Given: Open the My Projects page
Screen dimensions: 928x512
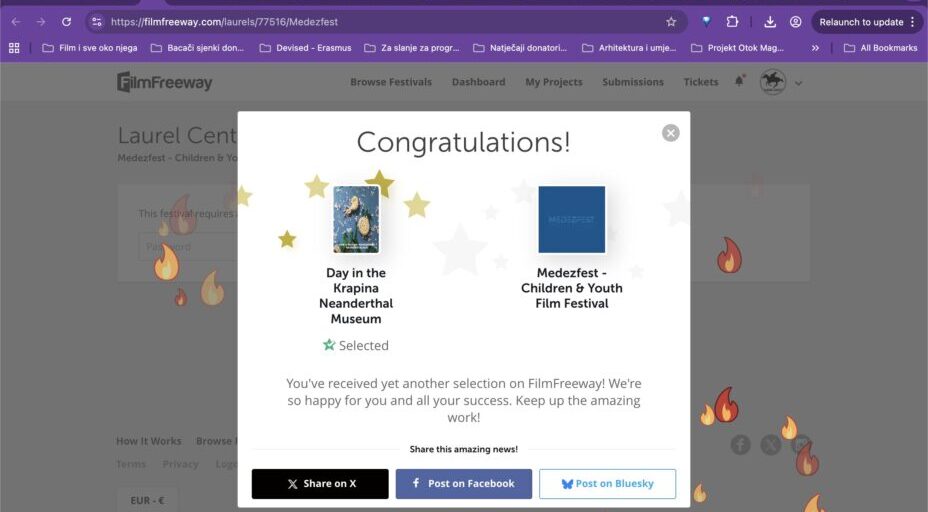Looking at the screenshot, I should point(553,82).
